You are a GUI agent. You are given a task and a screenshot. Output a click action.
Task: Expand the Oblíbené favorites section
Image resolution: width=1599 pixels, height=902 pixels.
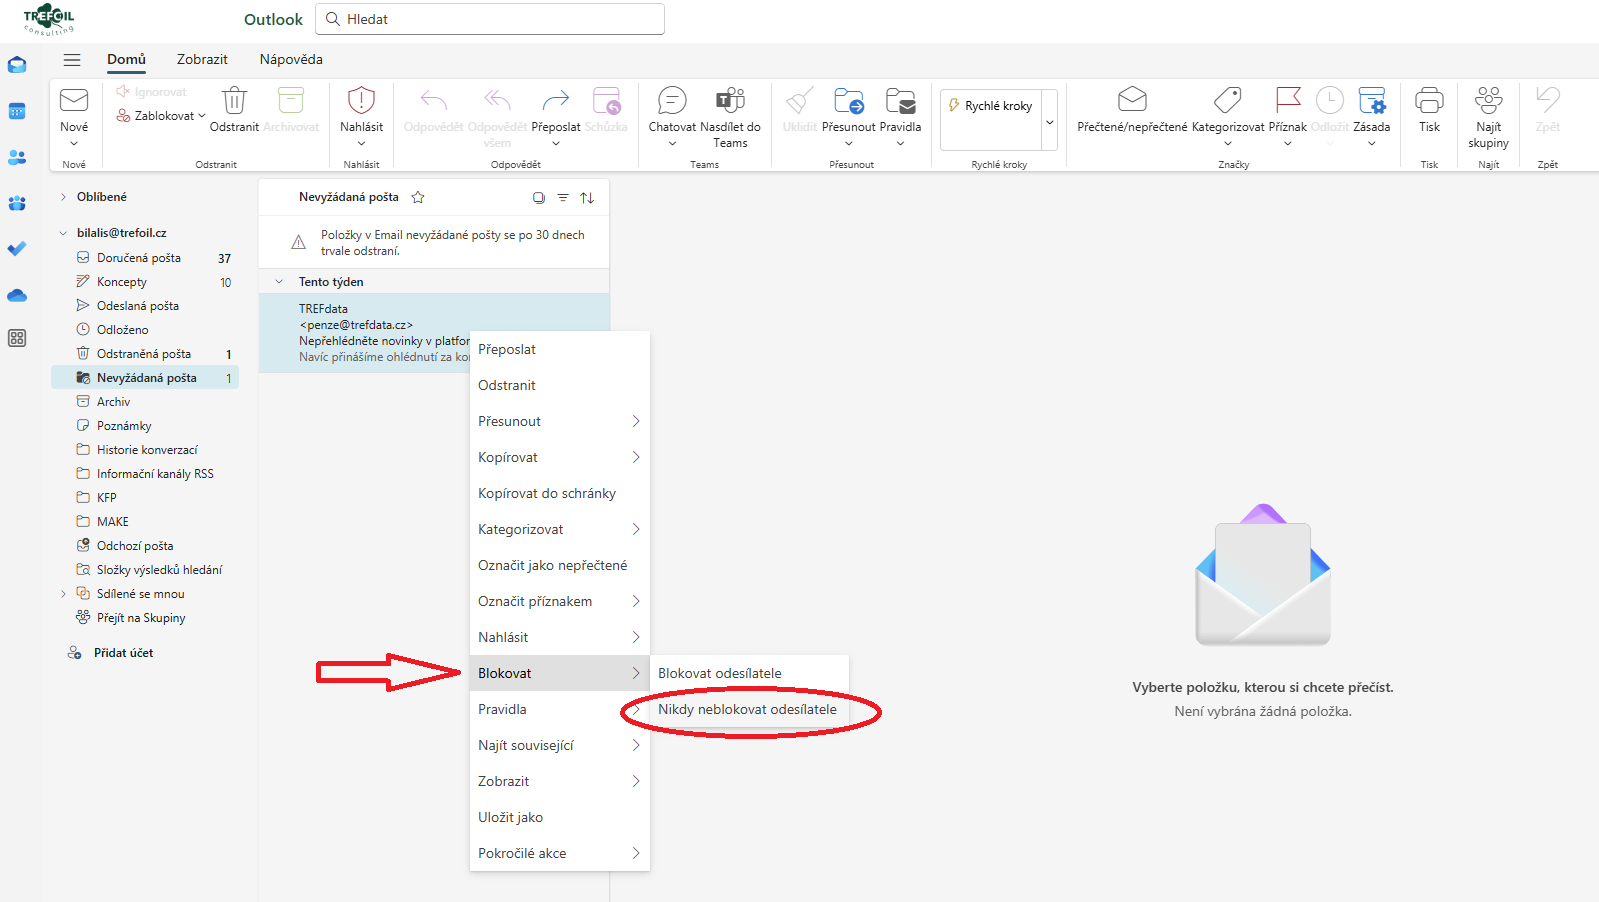coord(63,197)
